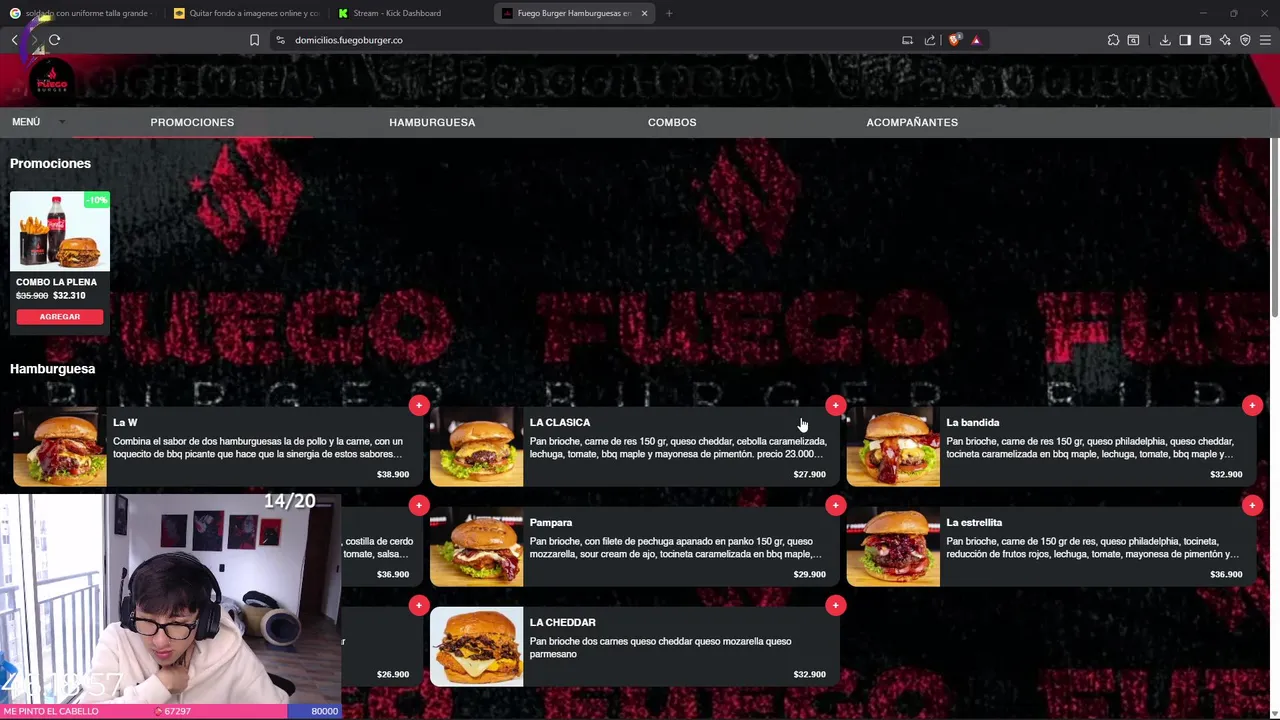
Task: Go back with browser back arrow
Action: tap(14, 40)
